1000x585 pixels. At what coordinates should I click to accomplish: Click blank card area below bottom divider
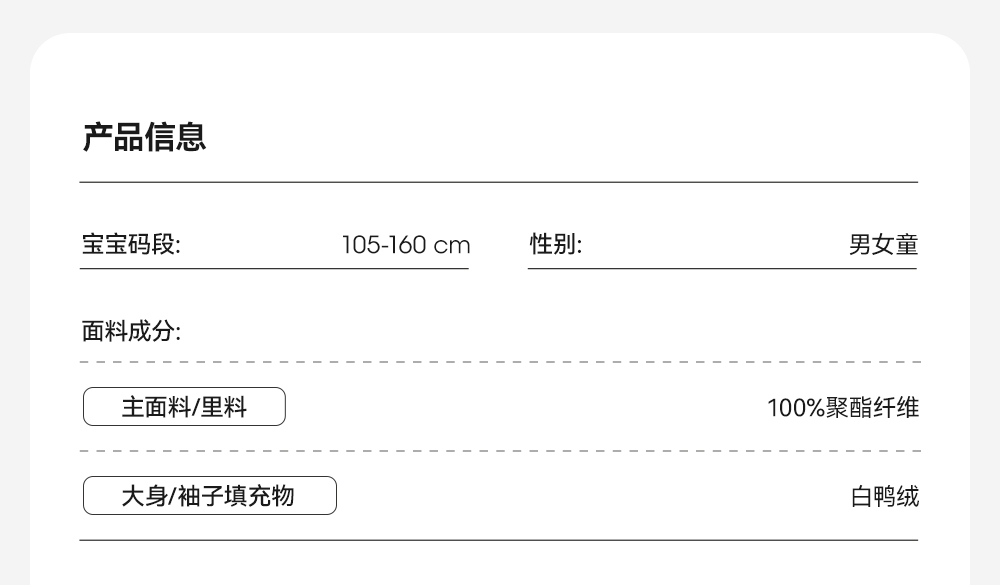[x=498, y=565]
